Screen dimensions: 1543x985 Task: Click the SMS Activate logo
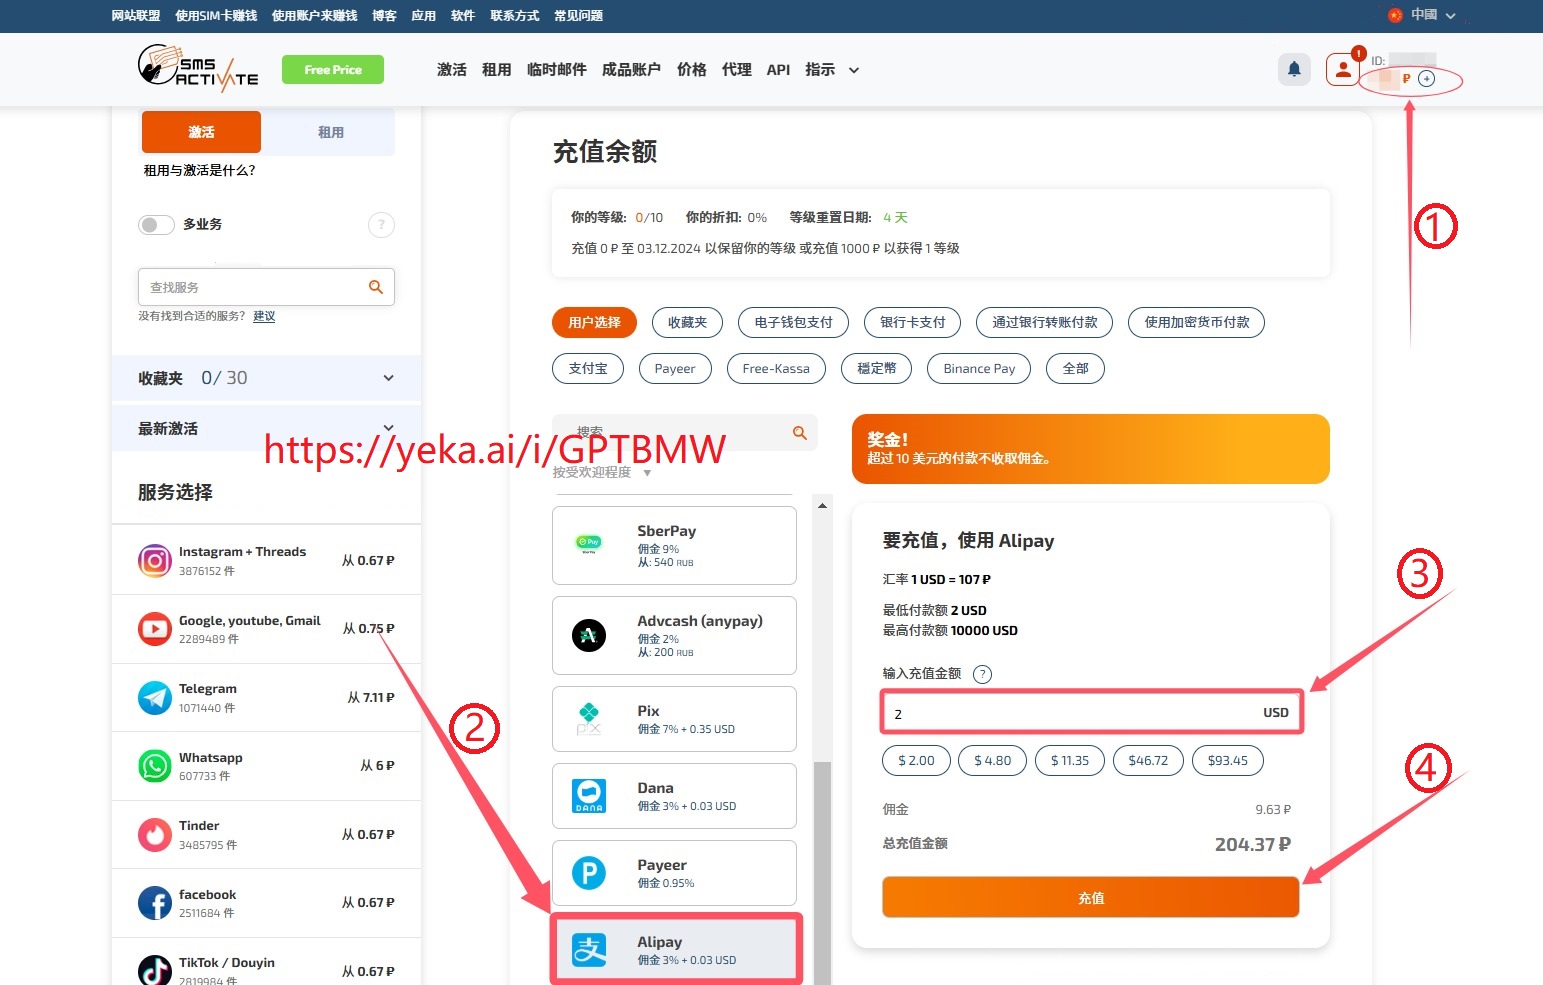pyautogui.click(x=198, y=69)
